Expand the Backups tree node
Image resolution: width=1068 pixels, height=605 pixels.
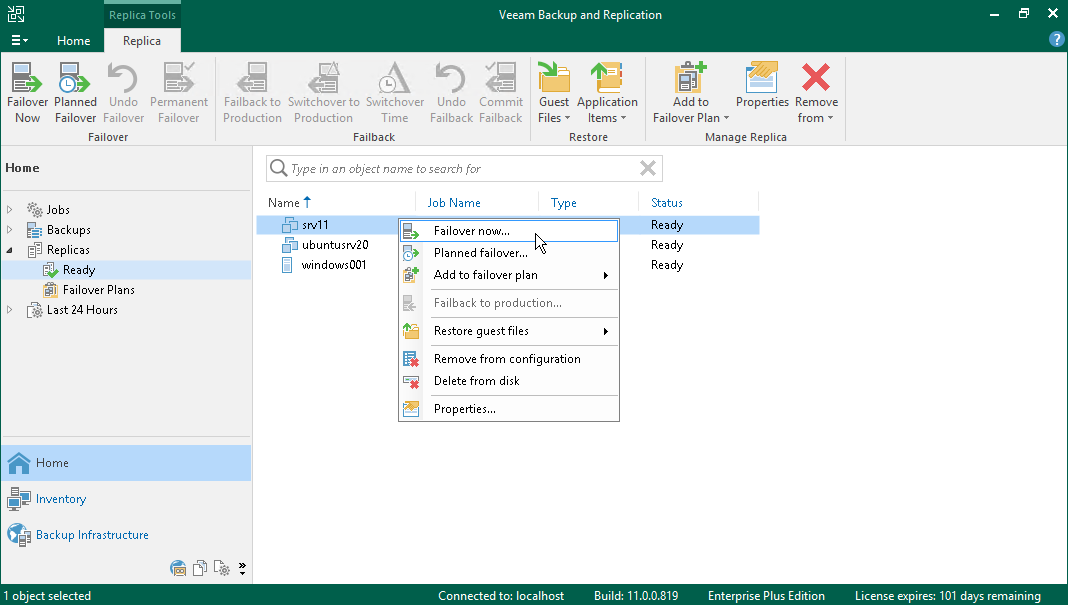[x=10, y=230]
